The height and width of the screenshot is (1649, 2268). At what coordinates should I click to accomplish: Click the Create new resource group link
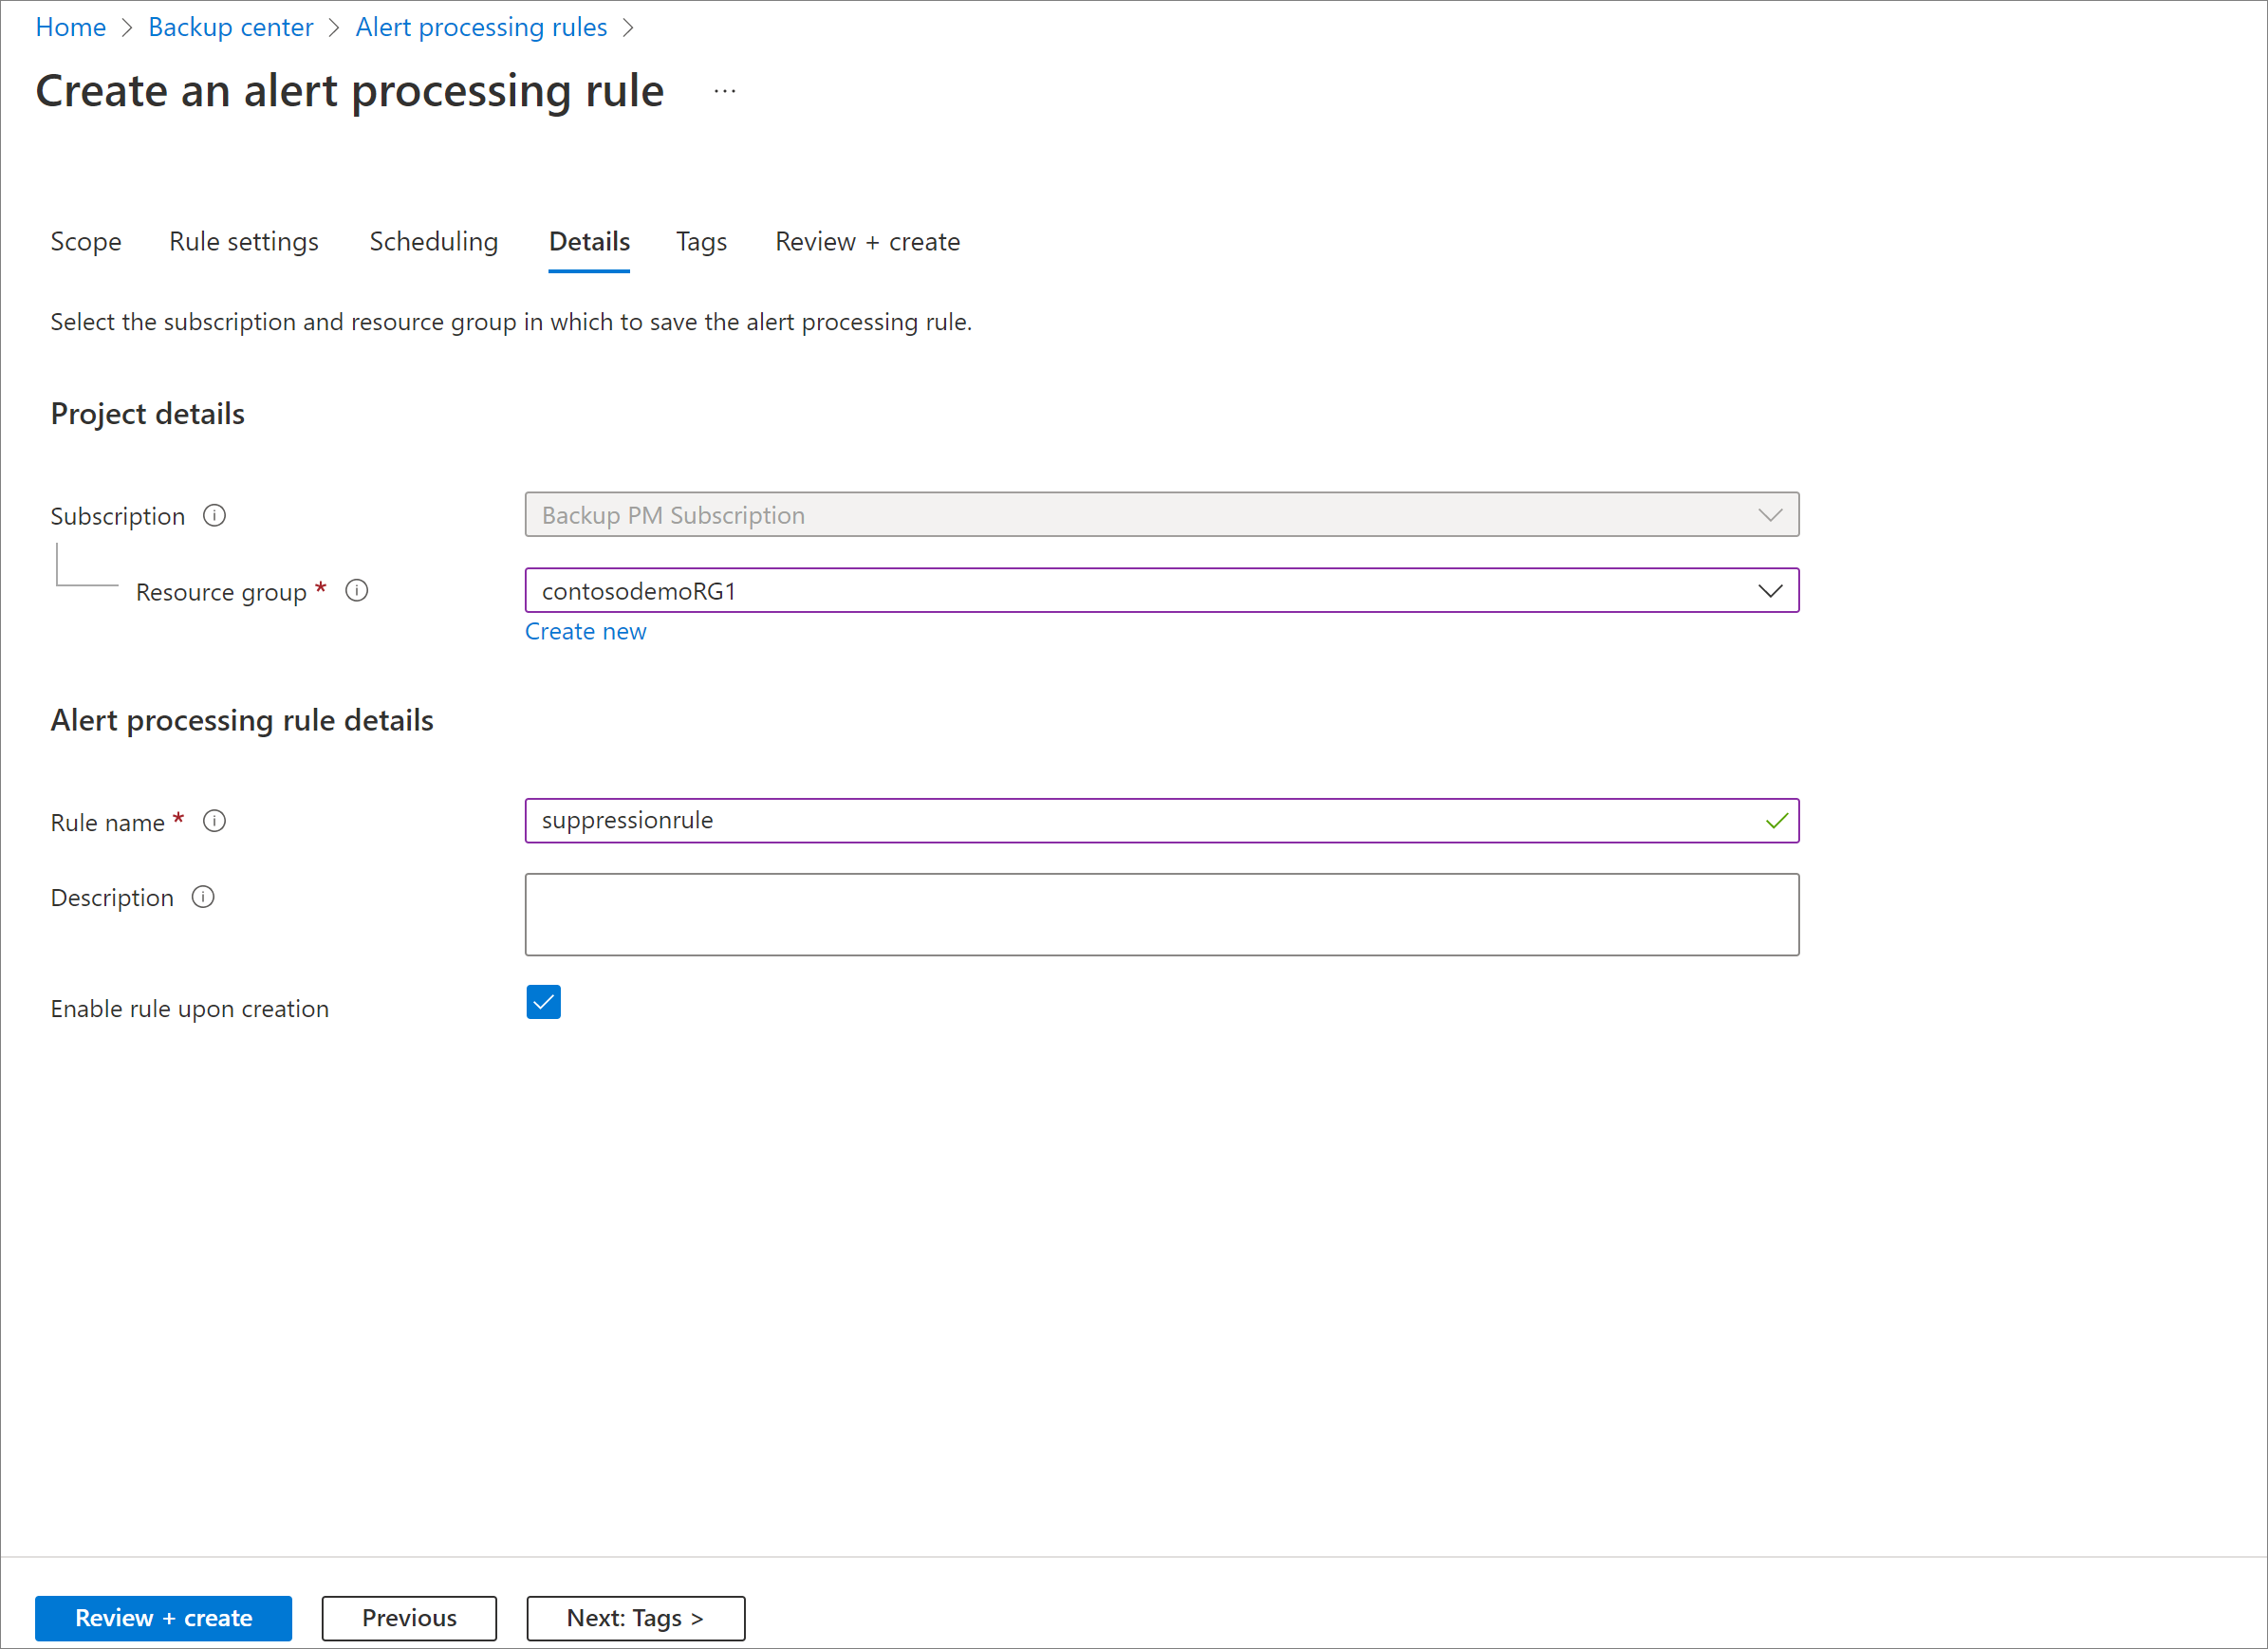pyautogui.click(x=585, y=632)
